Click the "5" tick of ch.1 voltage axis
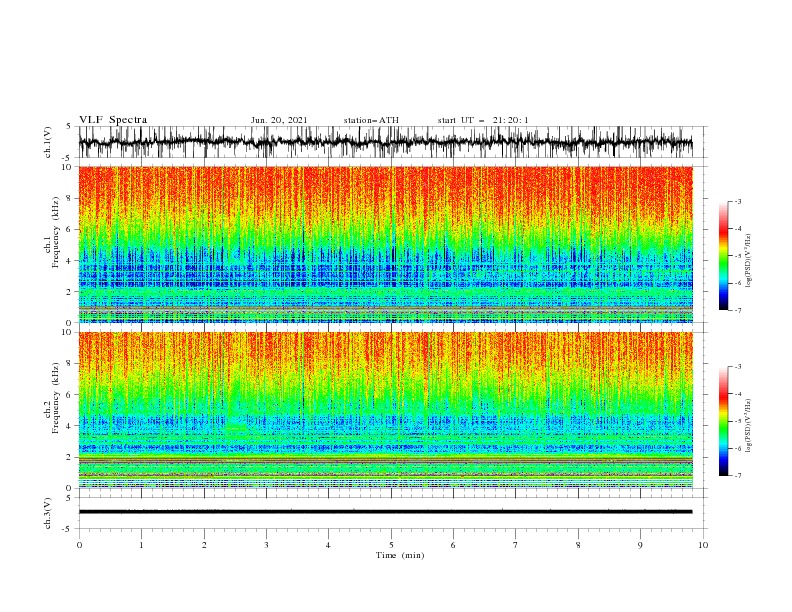792x612 pixels. point(69,127)
